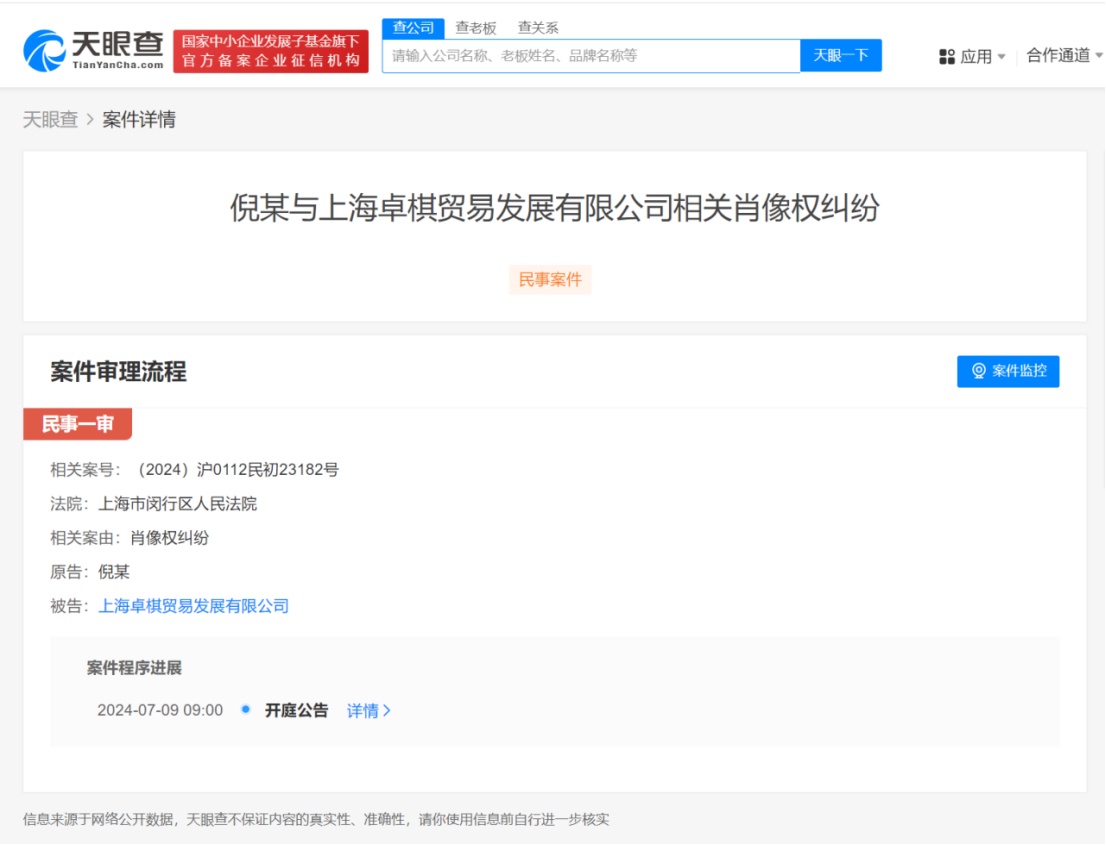Click the 案件监控 monitoring location icon
This screenshot has height=846, width=1106.
click(x=977, y=371)
